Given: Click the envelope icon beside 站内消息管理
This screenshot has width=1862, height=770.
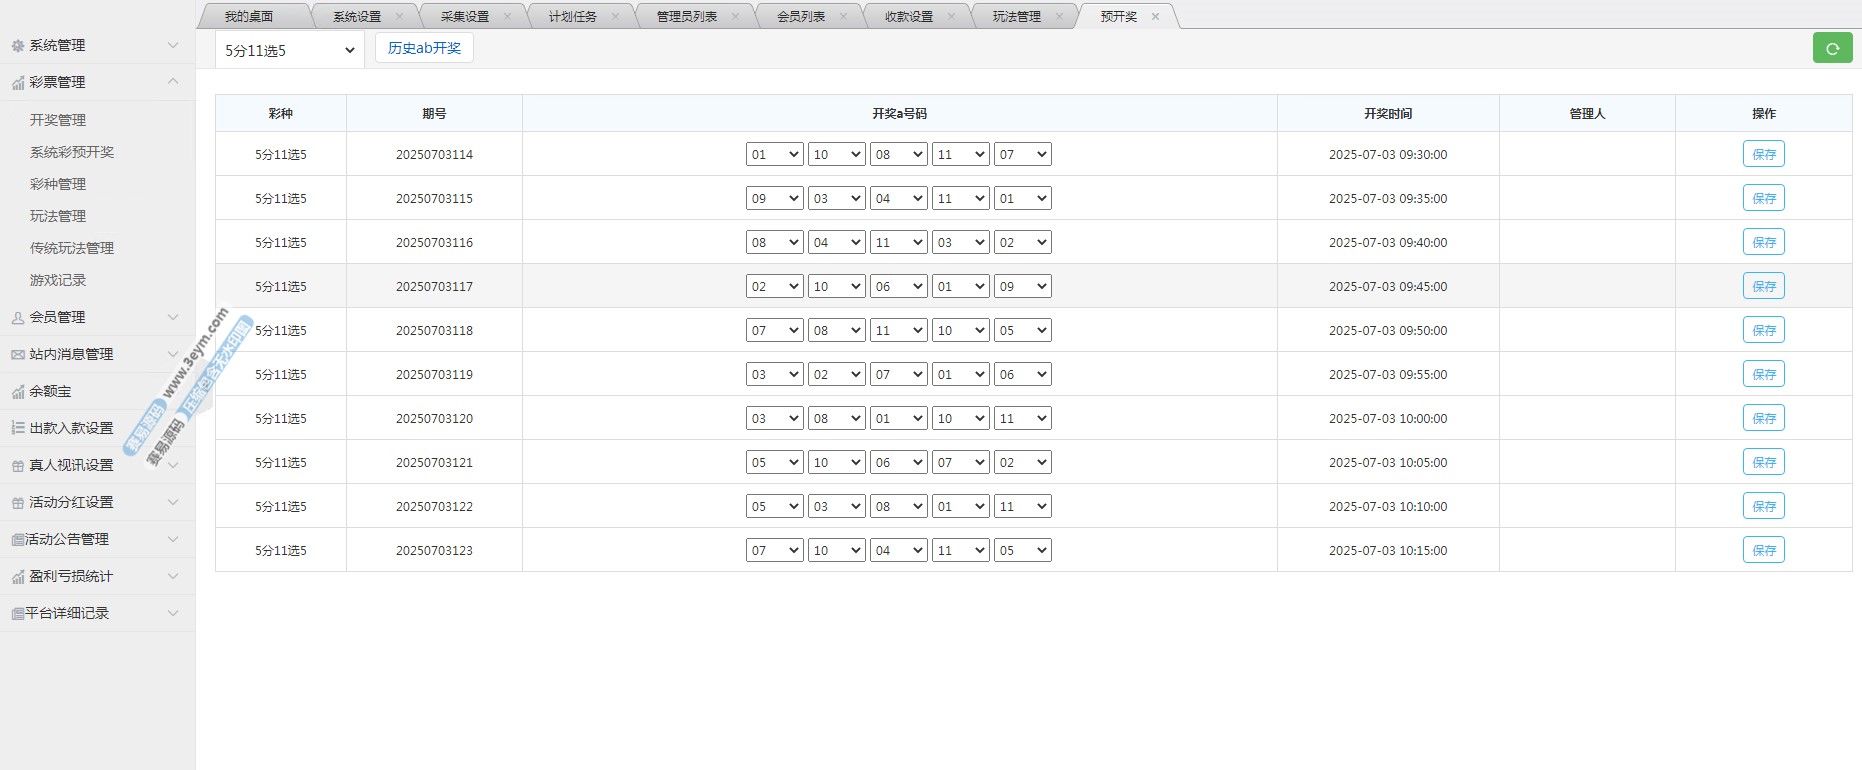Looking at the screenshot, I should point(17,355).
